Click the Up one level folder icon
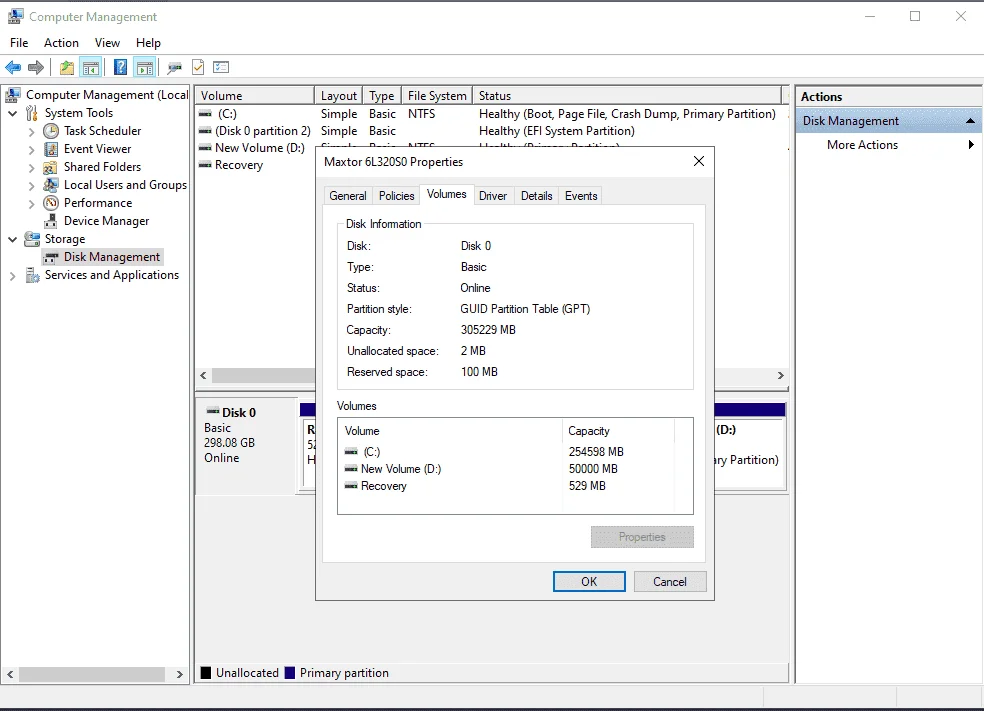The image size is (984, 711). click(x=67, y=67)
